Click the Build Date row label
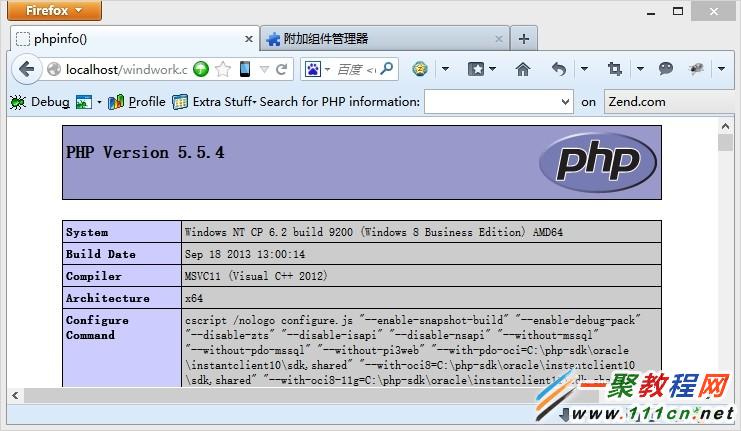This screenshot has width=741, height=431. point(101,254)
